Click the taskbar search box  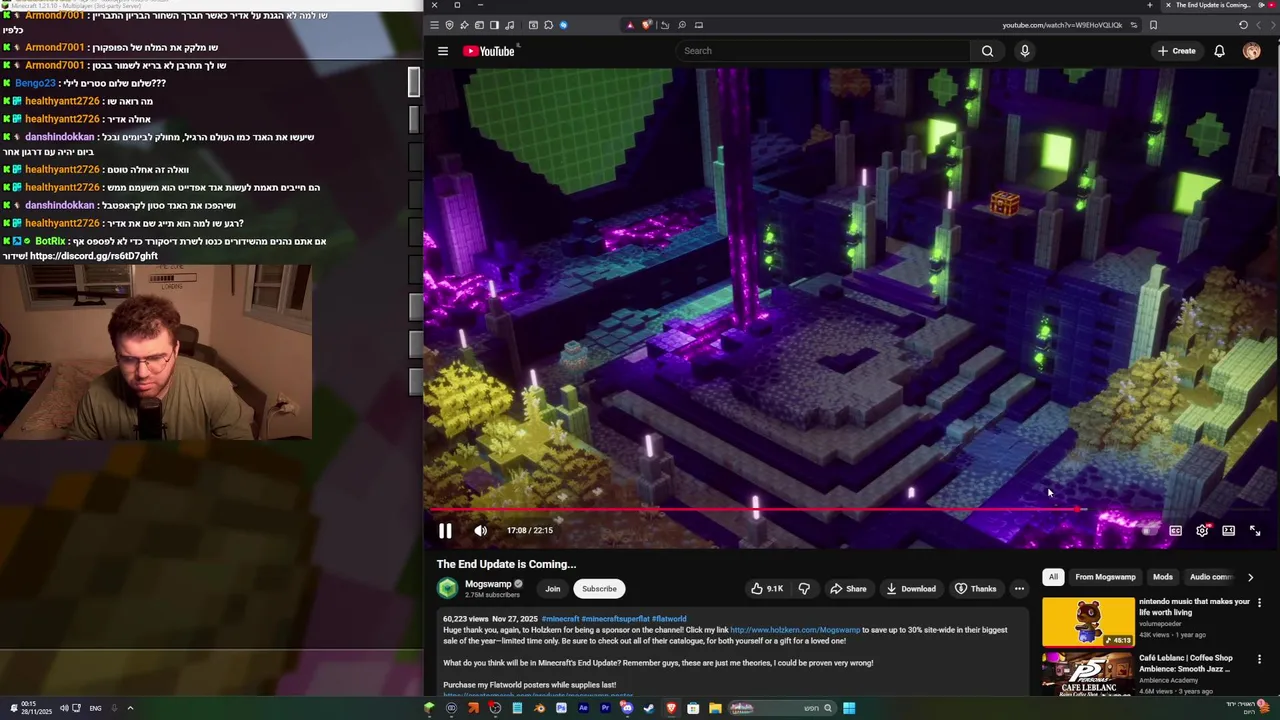[782, 708]
